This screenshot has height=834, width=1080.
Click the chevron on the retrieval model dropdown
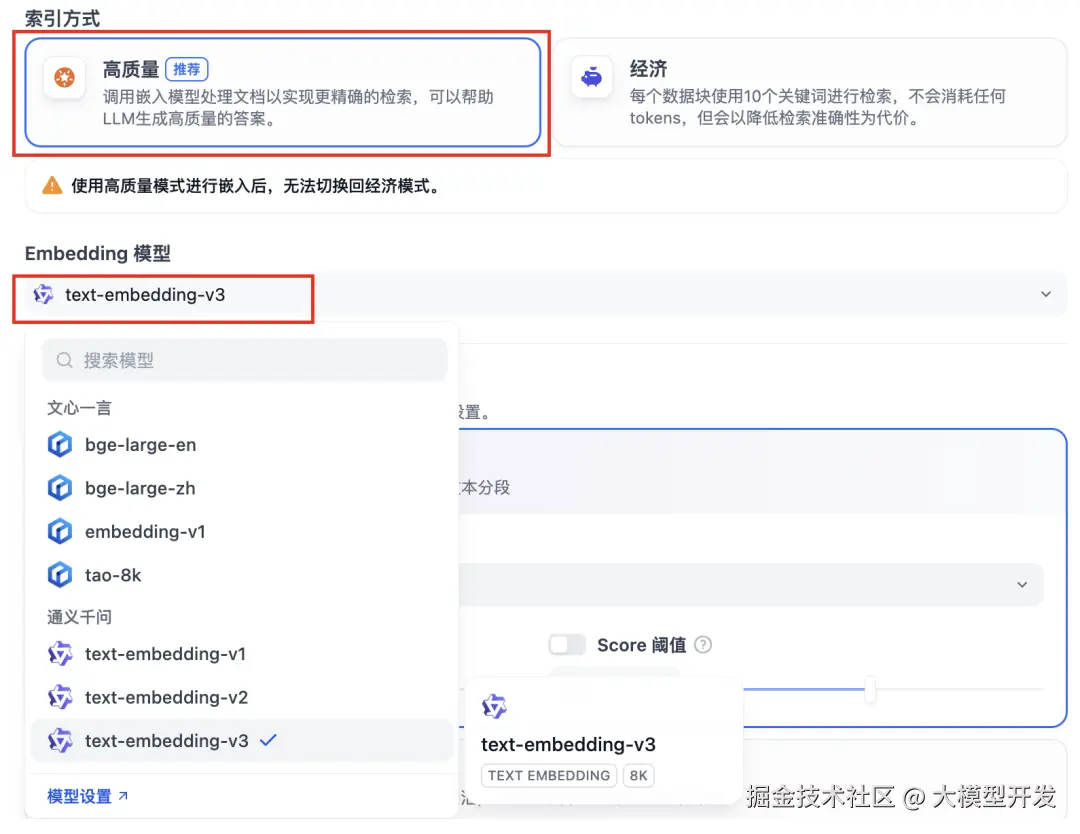pyautogui.click(x=1022, y=585)
